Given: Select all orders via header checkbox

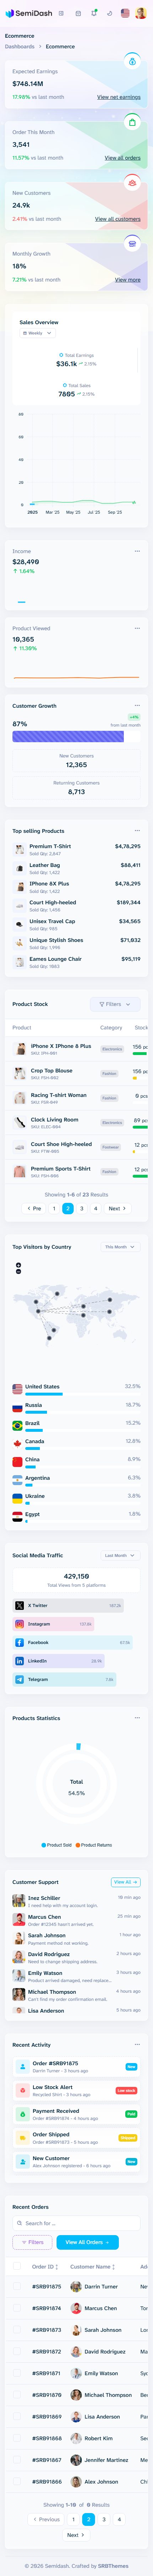Looking at the screenshot, I should [x=16, y=2266].
